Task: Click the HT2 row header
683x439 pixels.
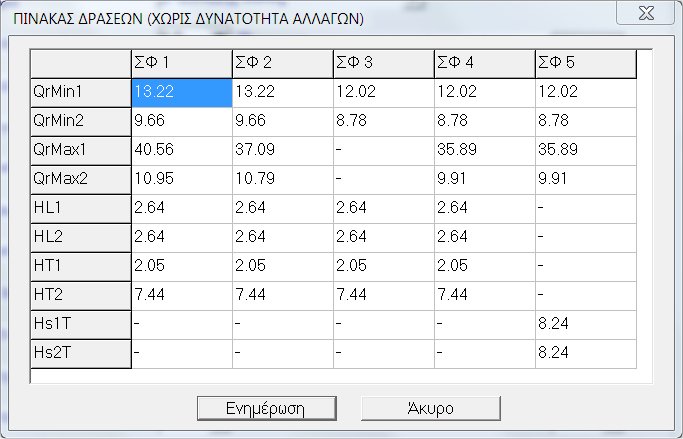Action: [x=81, y=295]
